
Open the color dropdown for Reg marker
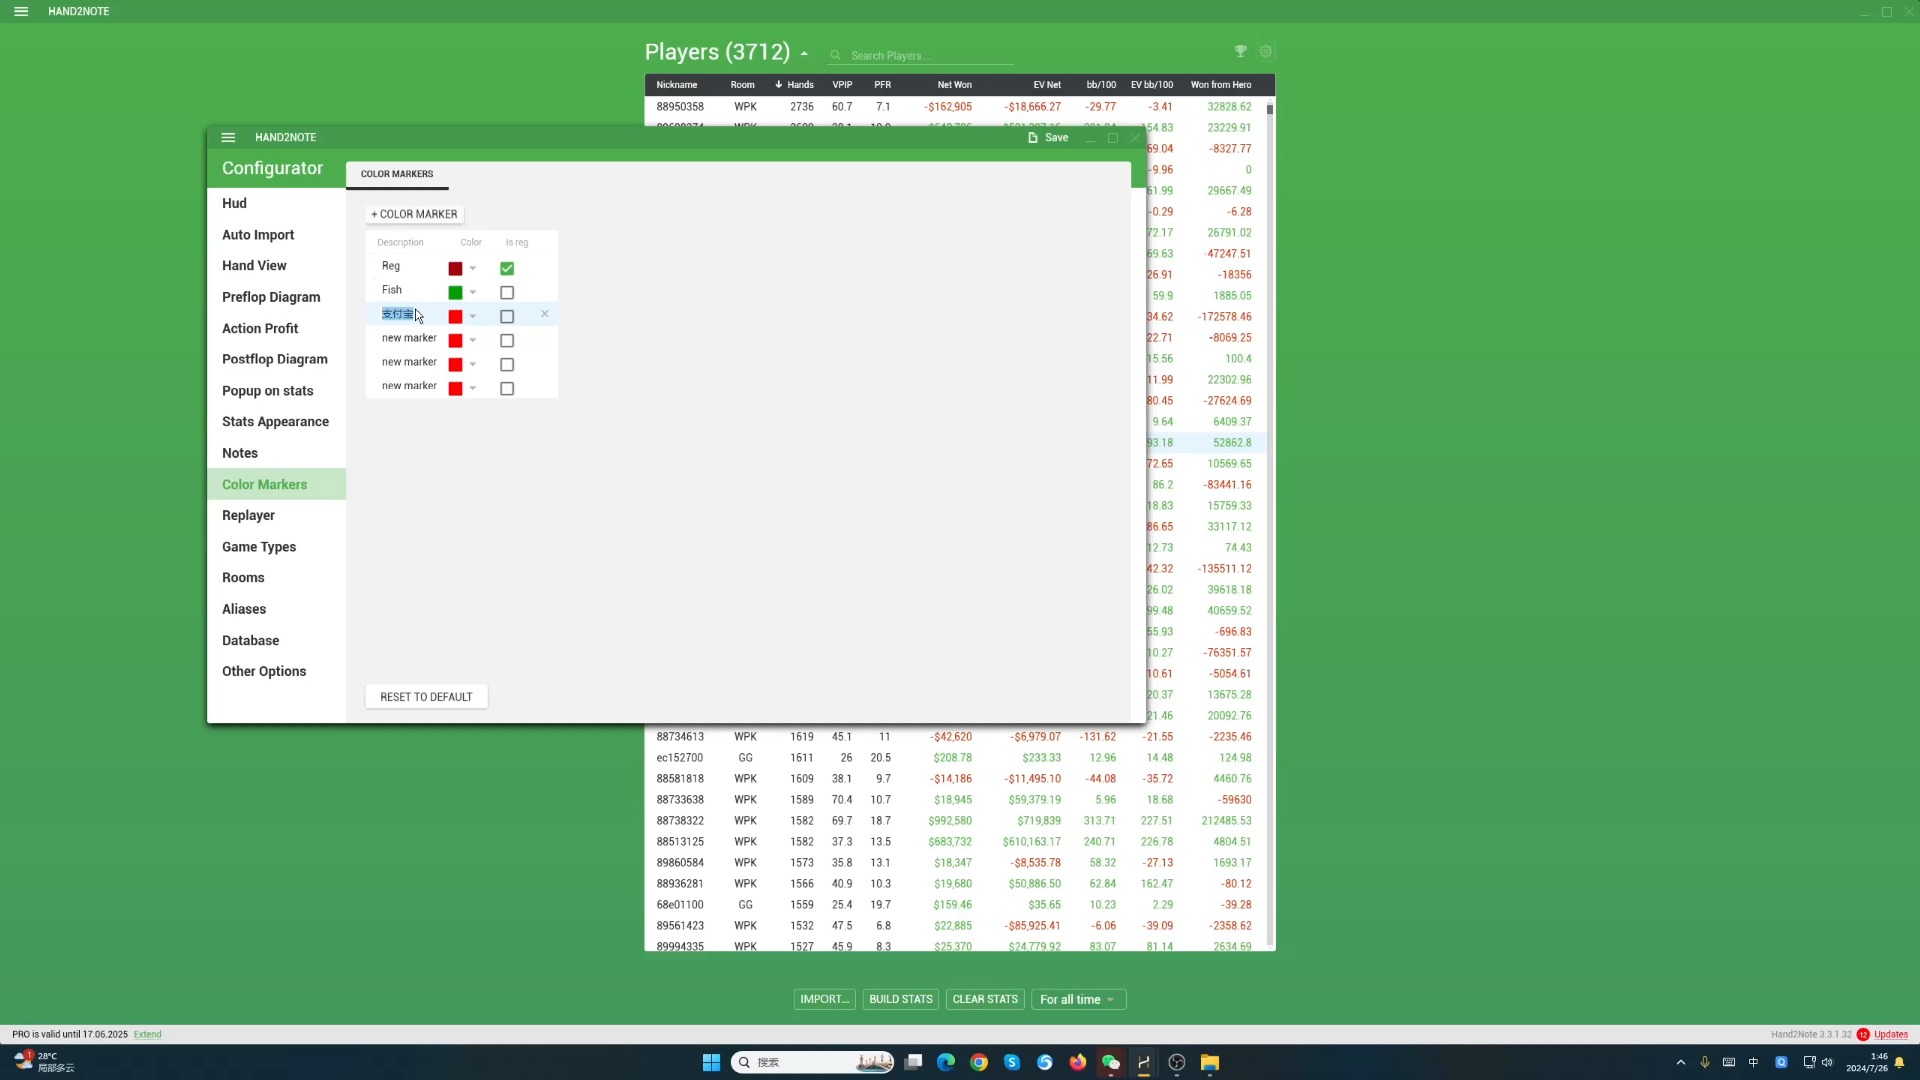point(473,269)
